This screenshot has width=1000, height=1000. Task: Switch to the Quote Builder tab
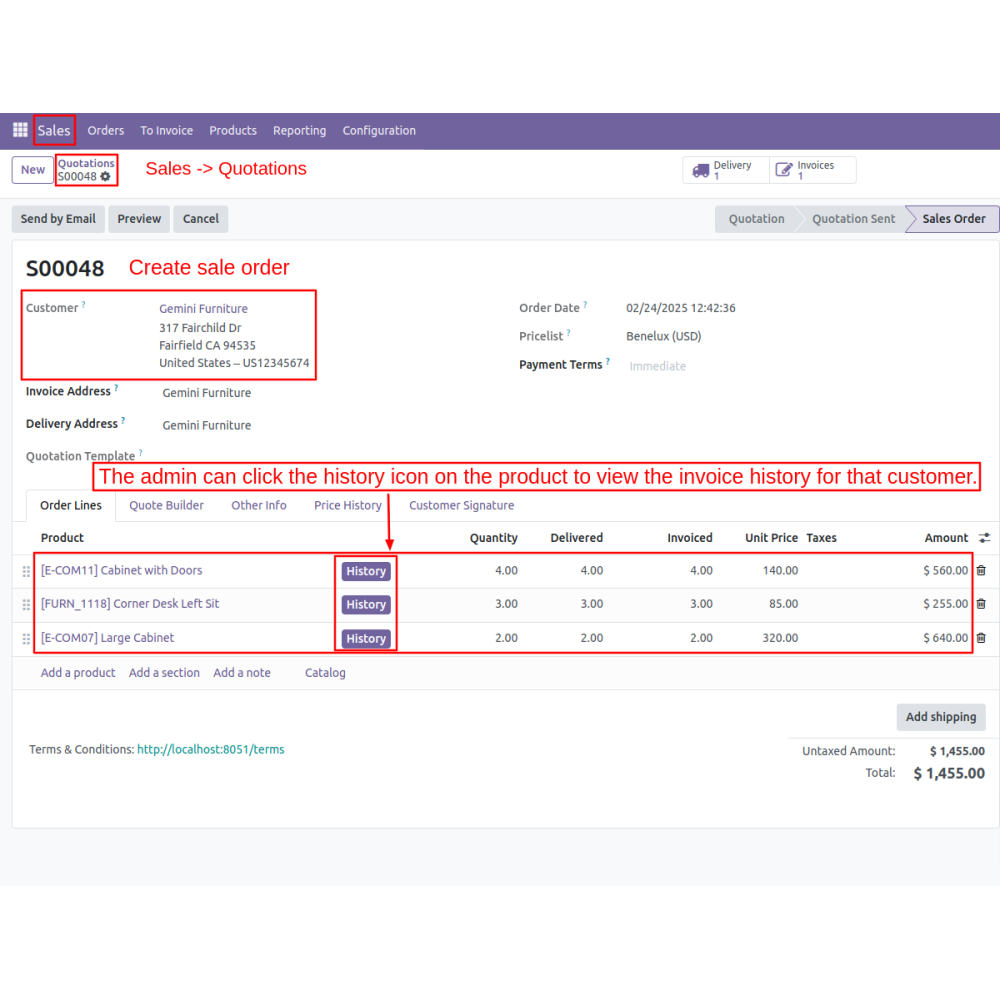coord(166,505)
